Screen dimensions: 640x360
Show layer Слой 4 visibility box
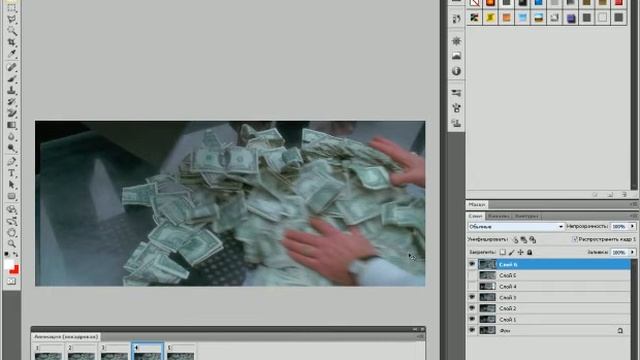point(472,287)
